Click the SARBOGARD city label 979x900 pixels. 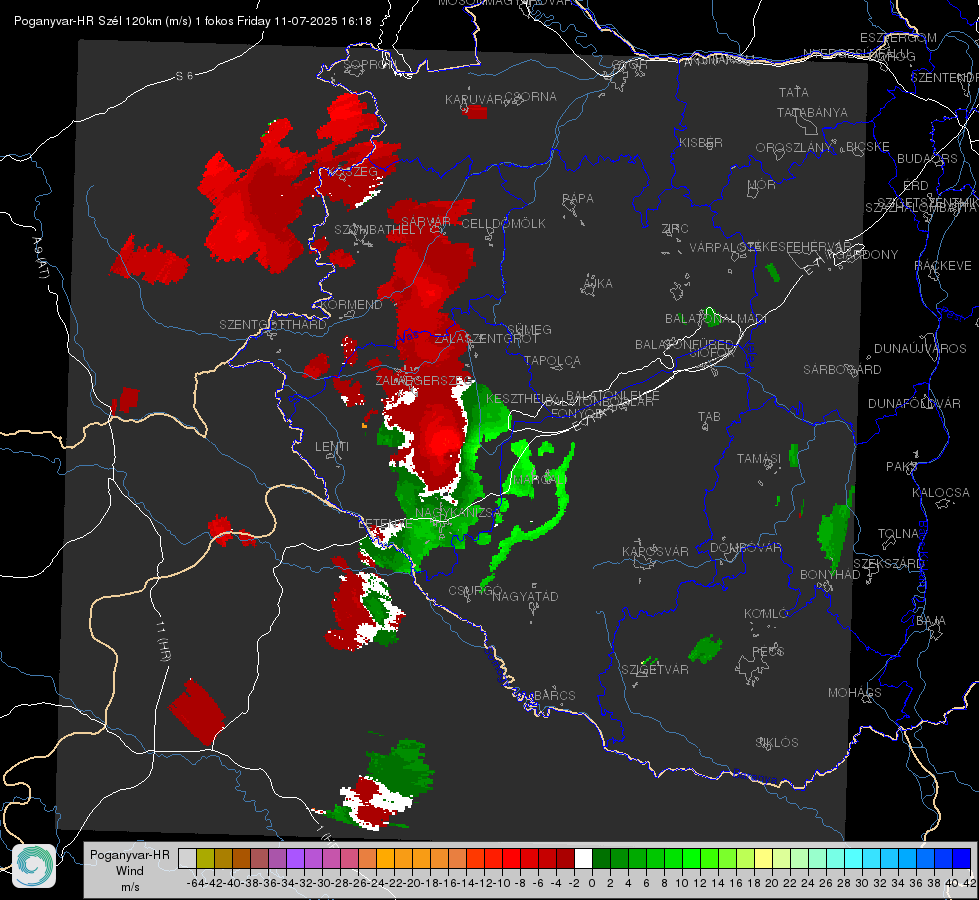pyautogui.click(x=842, y=370)
